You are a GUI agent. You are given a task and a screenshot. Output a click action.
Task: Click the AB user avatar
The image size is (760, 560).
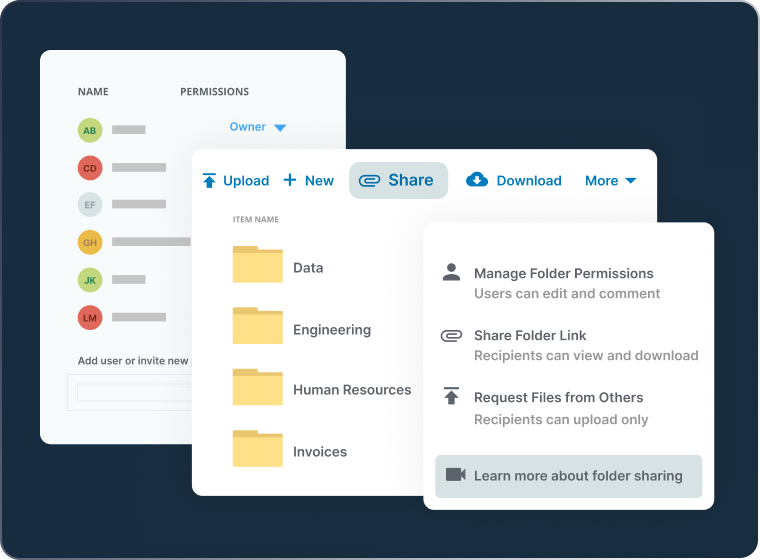click(x=90, y=130)
